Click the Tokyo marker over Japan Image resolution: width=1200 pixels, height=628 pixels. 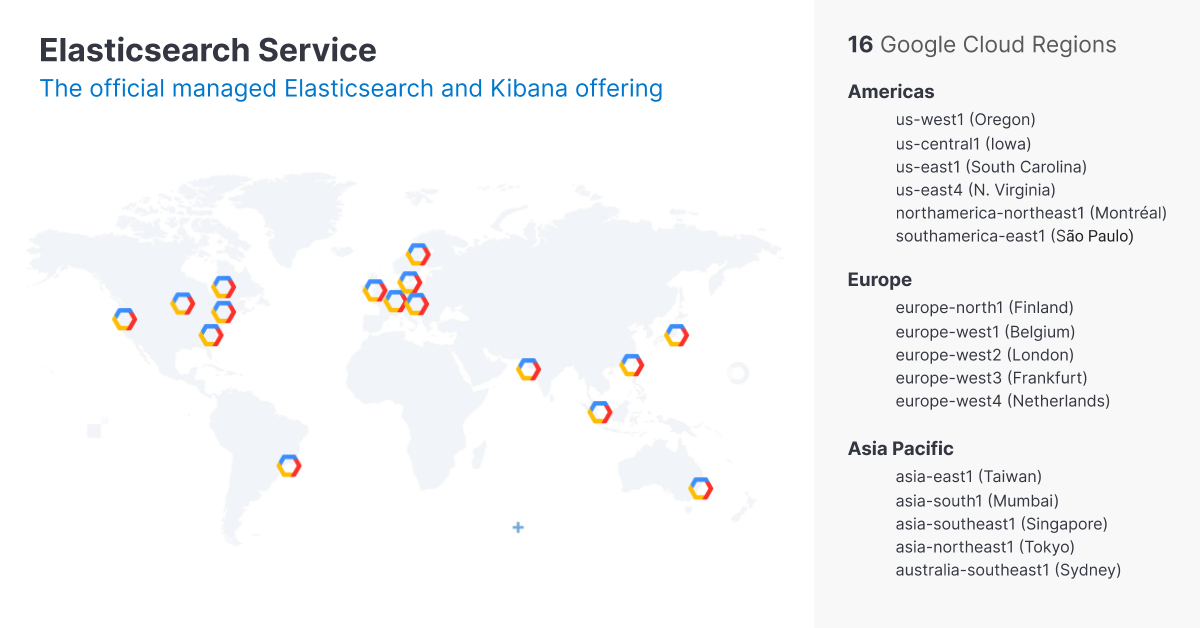pos(677,336)
